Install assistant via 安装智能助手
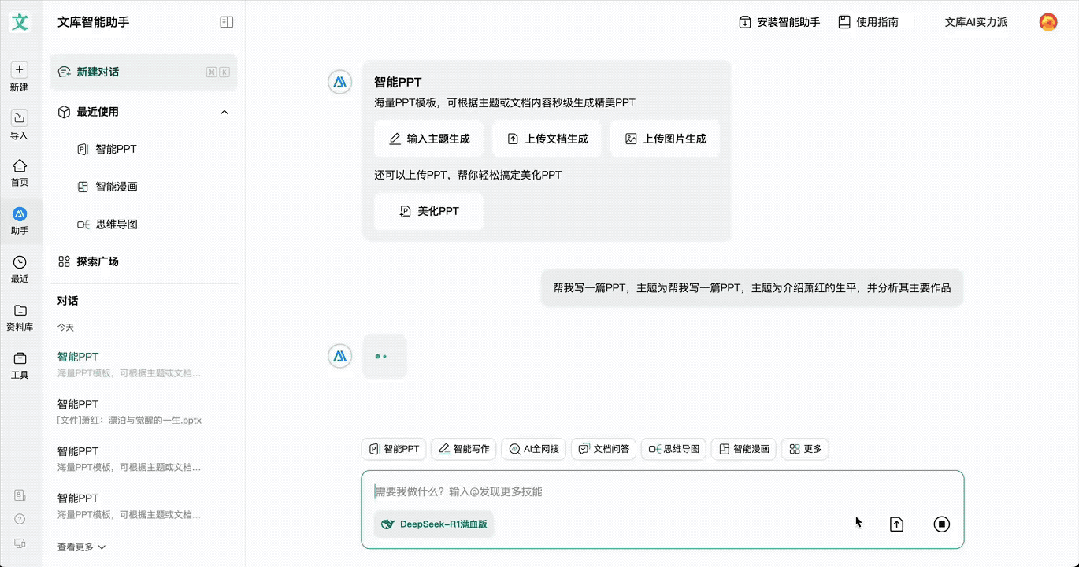Screen dimensions: 1079x567 [780, 22]
